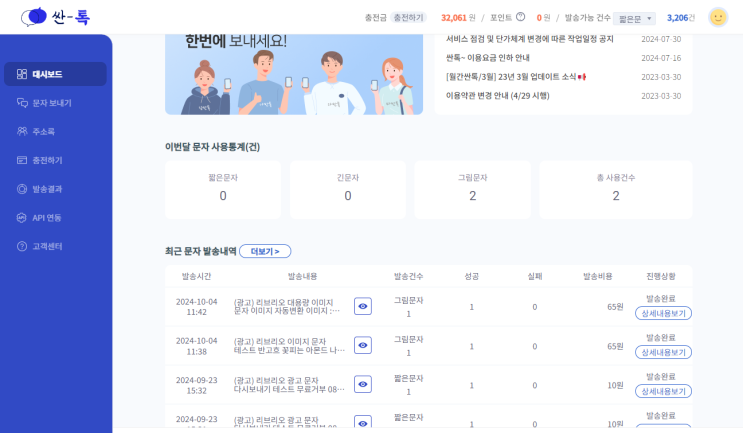Click the 3,206건 sendable count
Image resolution: width=743 pixels, height=433 pixels.
point(680,18)
